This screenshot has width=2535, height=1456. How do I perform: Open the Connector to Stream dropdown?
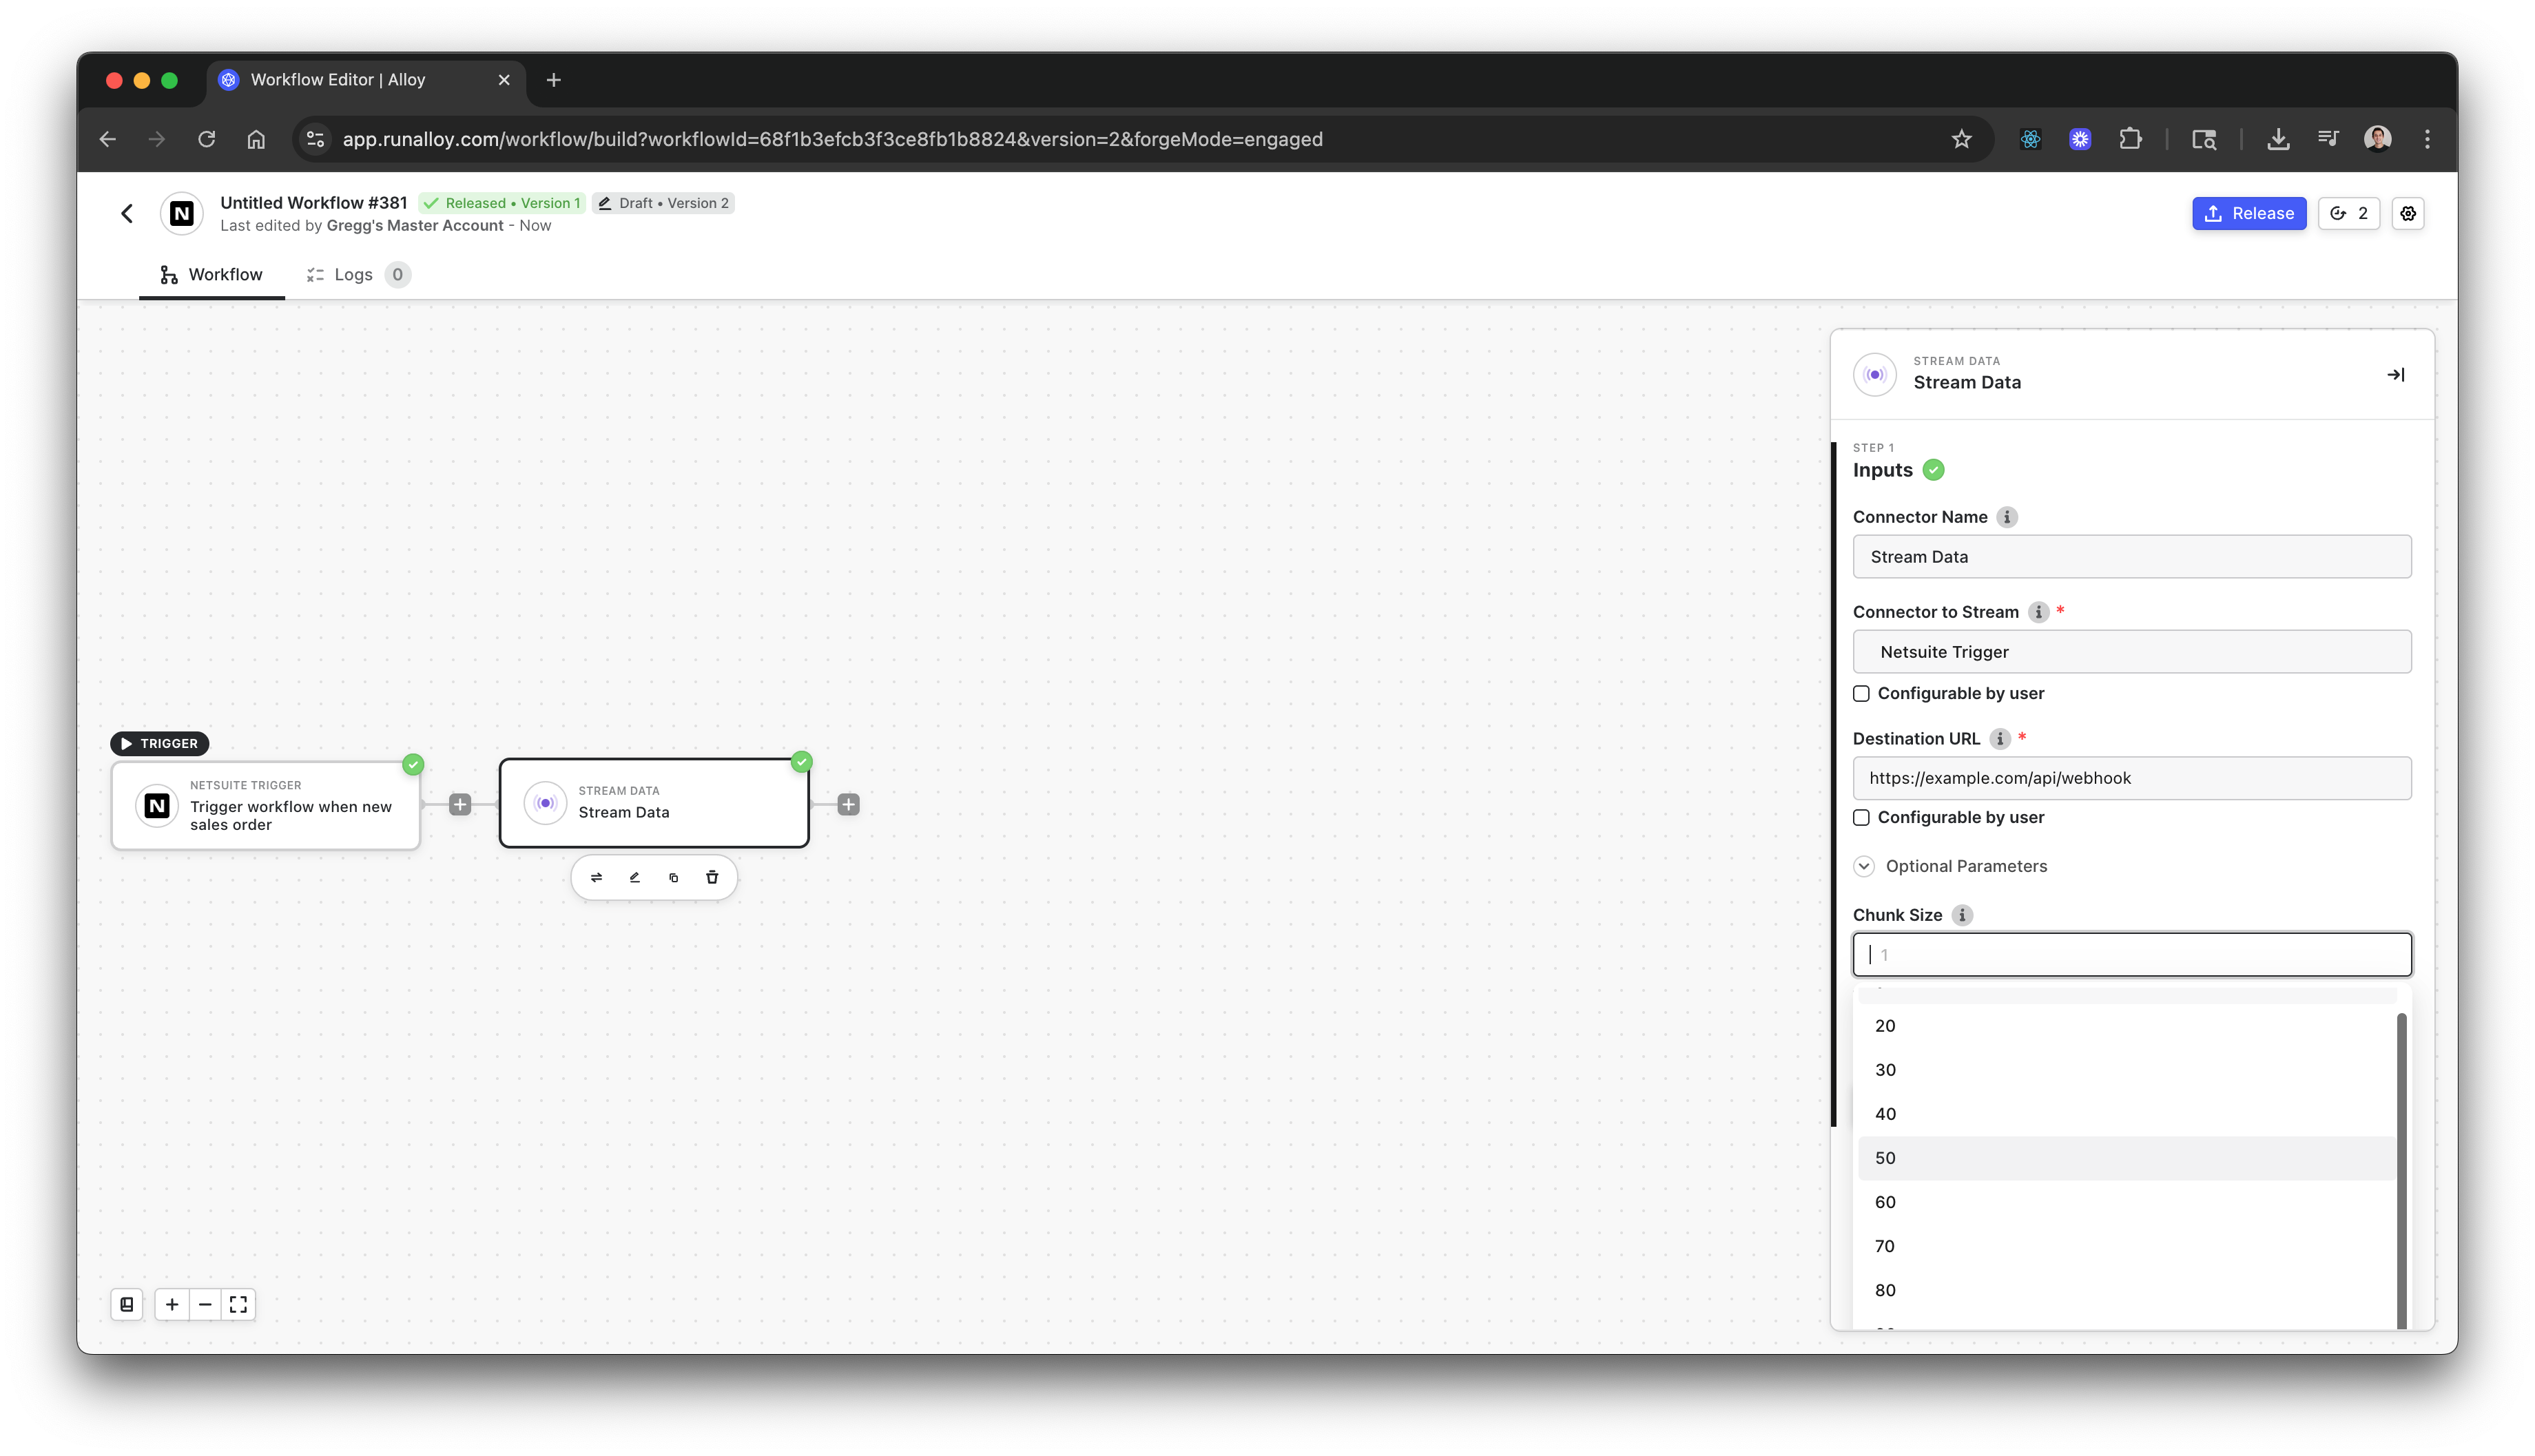[2131, 652]
